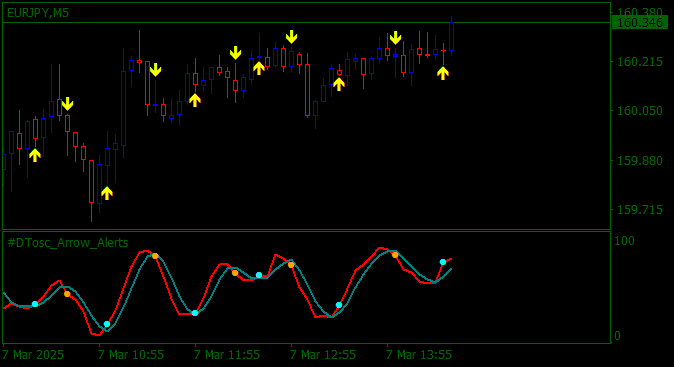674x367 pixels.
Task: Select the rightmost cyan dot on oscillator
Action: point(443,262)
